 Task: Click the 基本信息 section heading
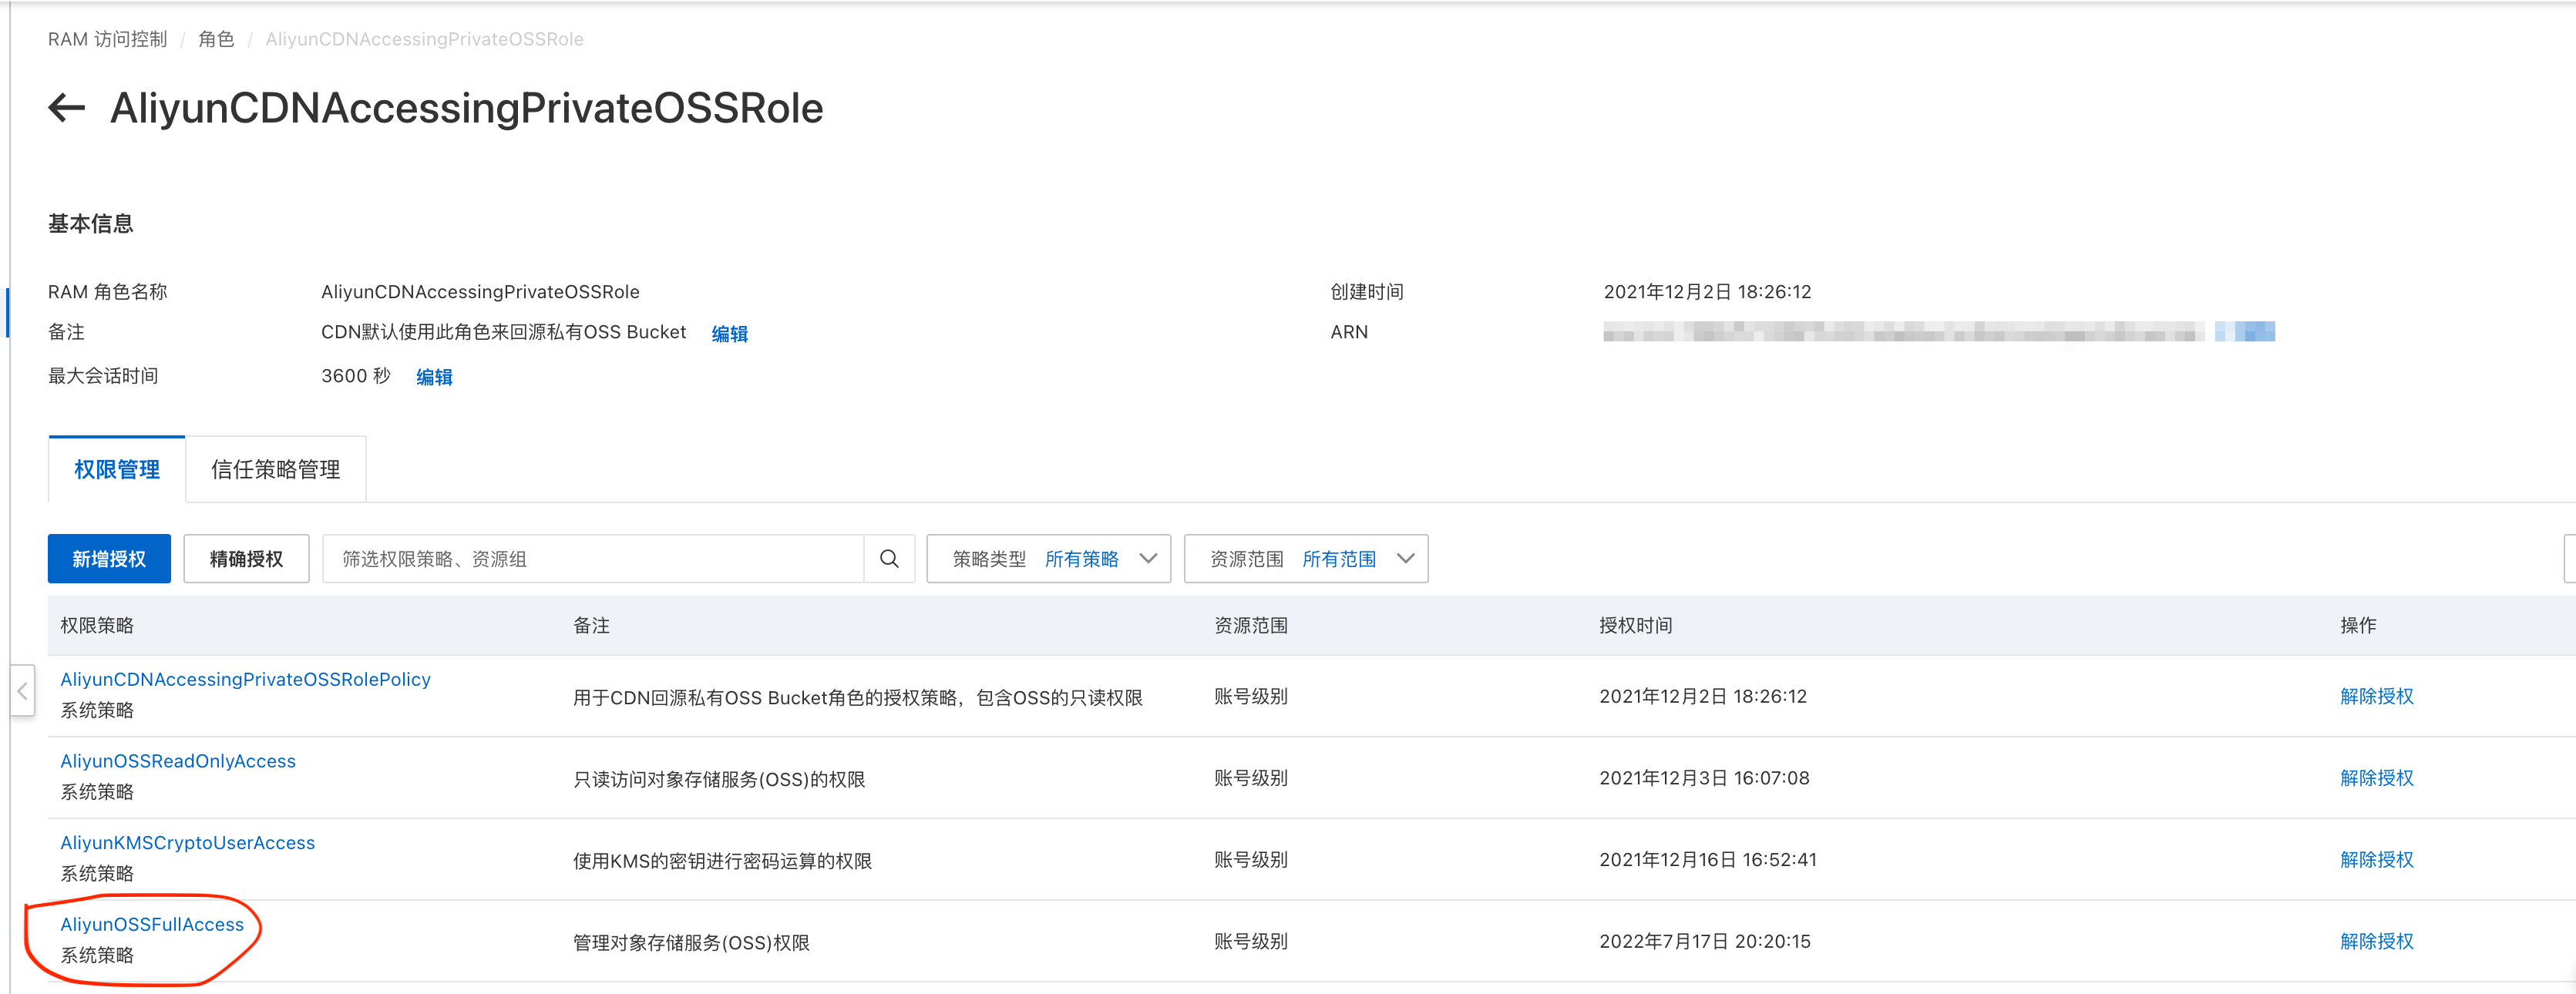pos(90,224)
